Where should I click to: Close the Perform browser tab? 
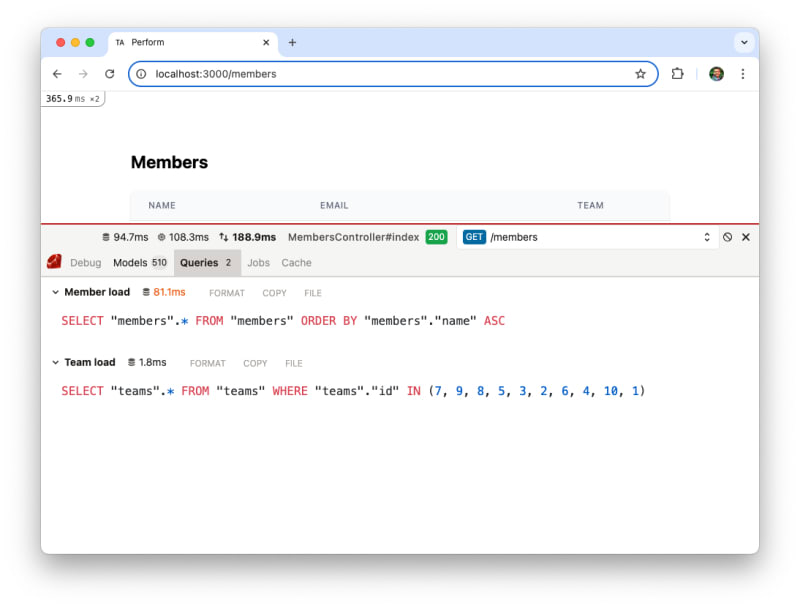[x=267, y=43]
